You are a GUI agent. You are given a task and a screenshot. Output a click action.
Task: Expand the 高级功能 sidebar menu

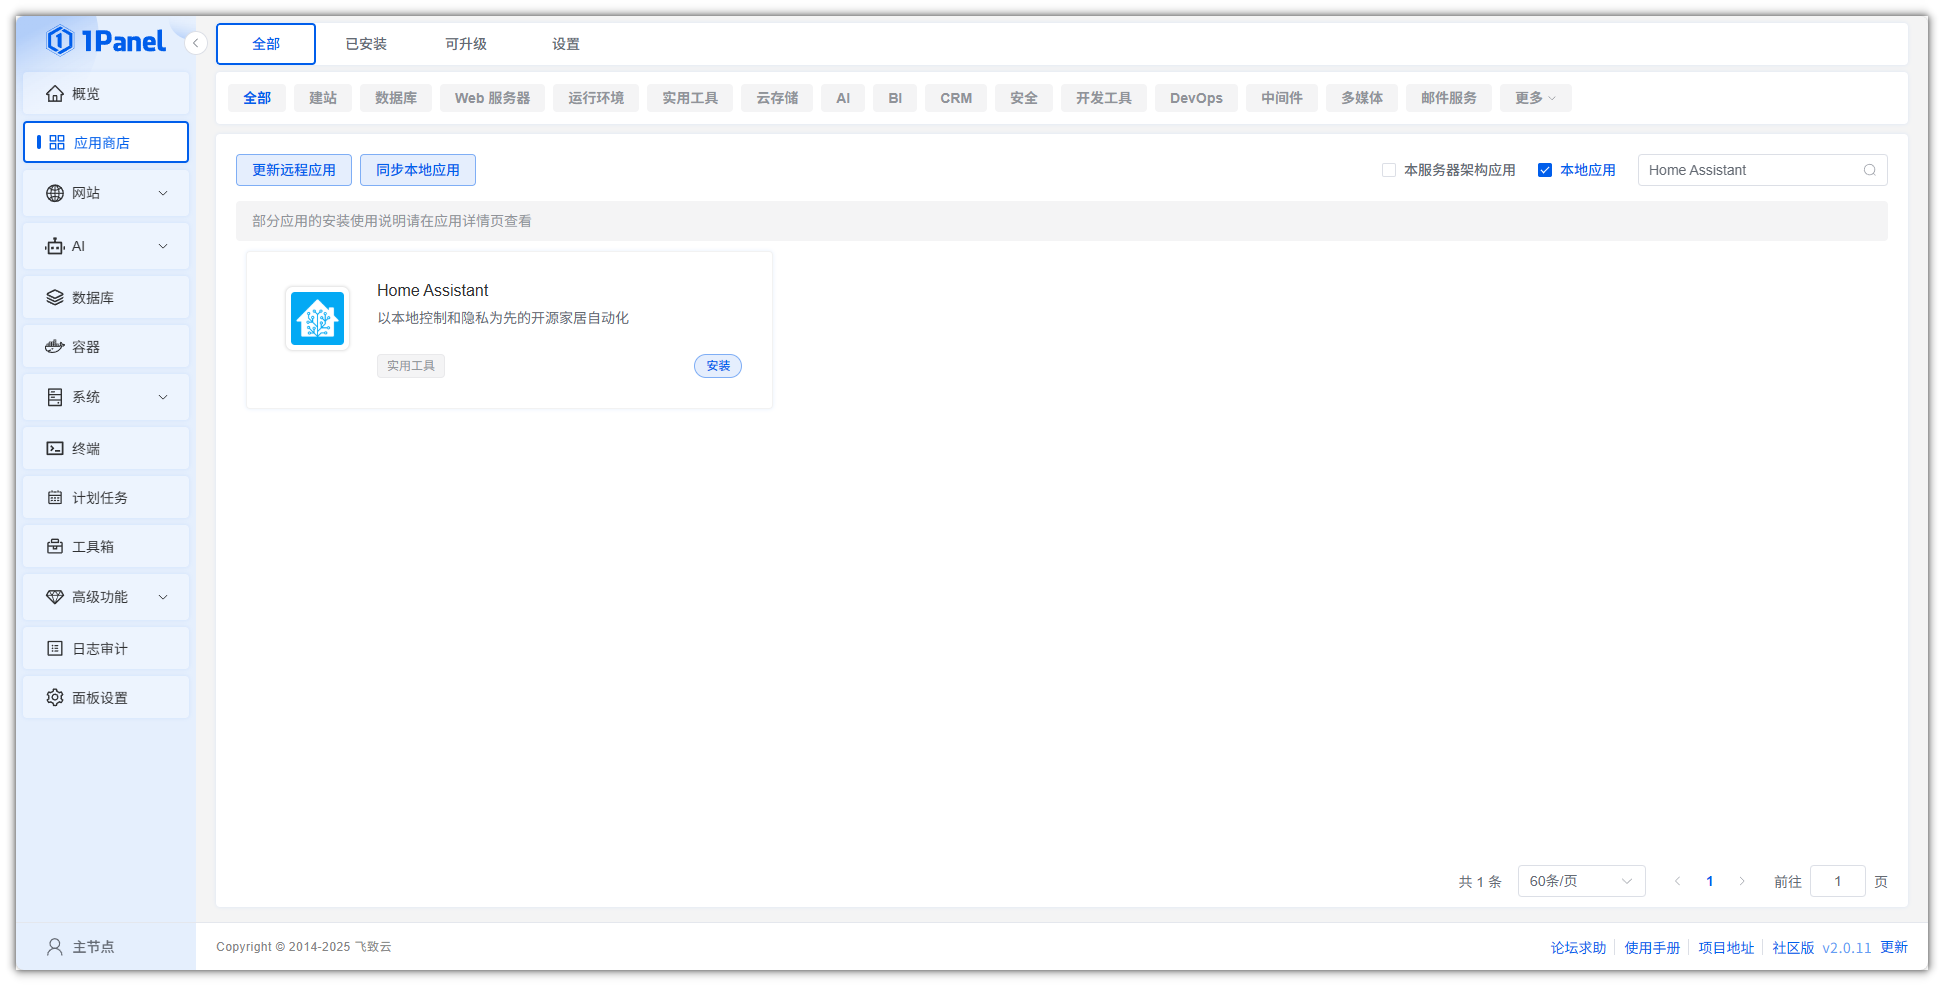coord(106,597)
